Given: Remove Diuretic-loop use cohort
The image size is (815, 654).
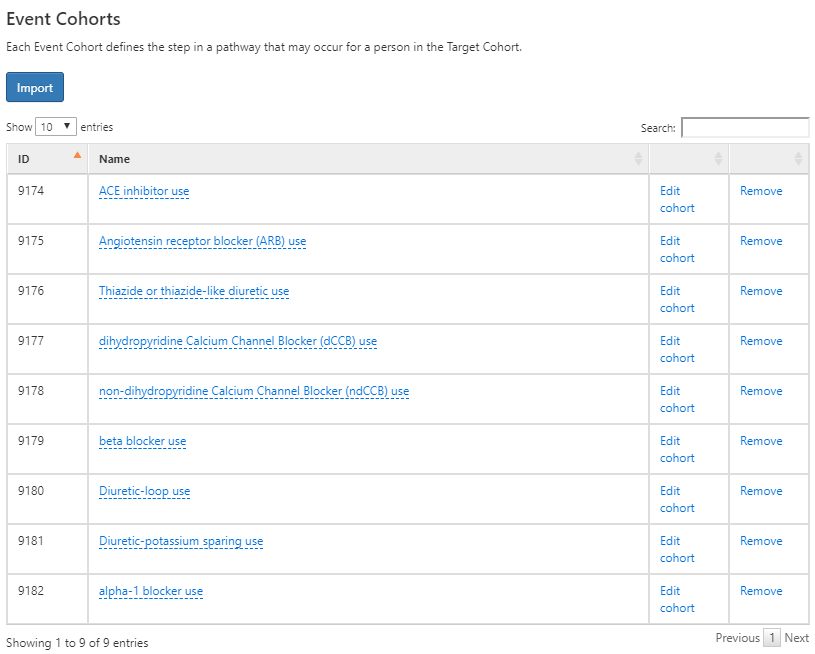Looking at the screenshot, I should (x=761, y=490).
